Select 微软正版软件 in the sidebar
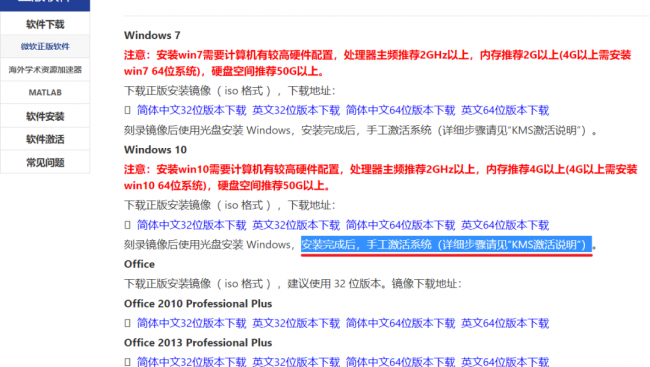Screen dimensions: 650x367 coord(45,46)
